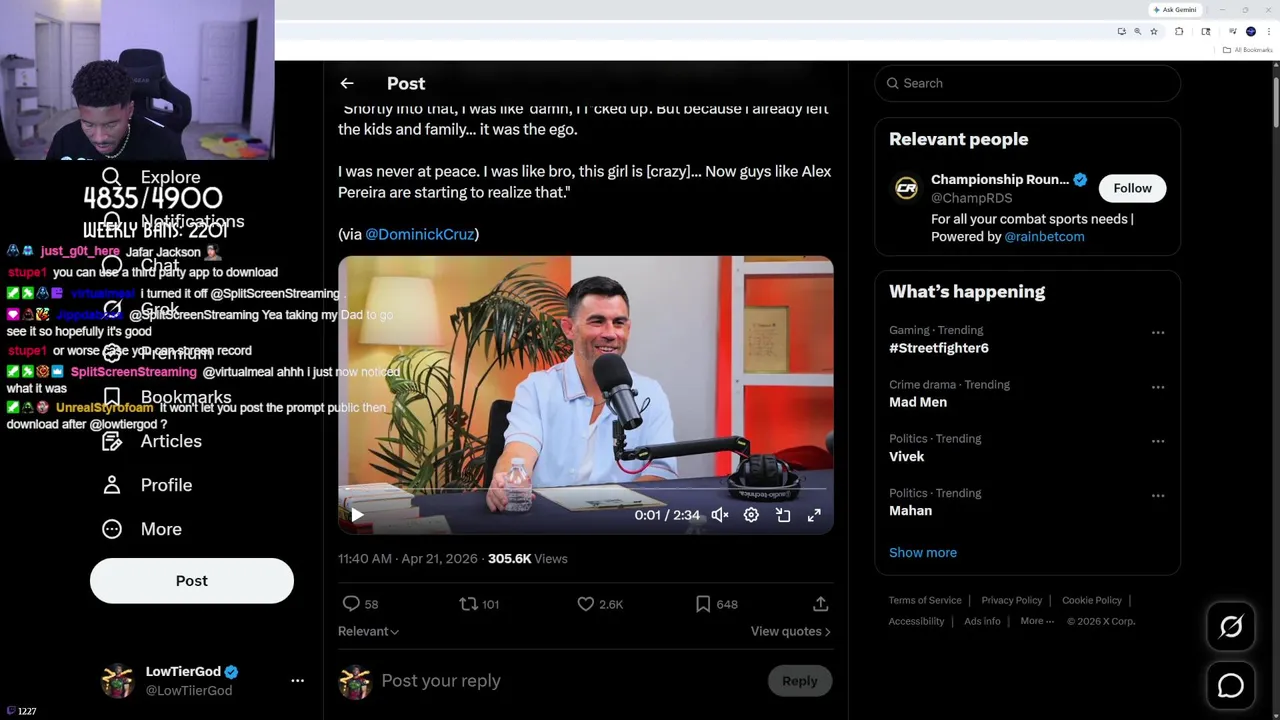Image resolution: width=1280 pixels, height=720 pixels.
Task: Seek along the video progress bar
Action: click(585, 490)
